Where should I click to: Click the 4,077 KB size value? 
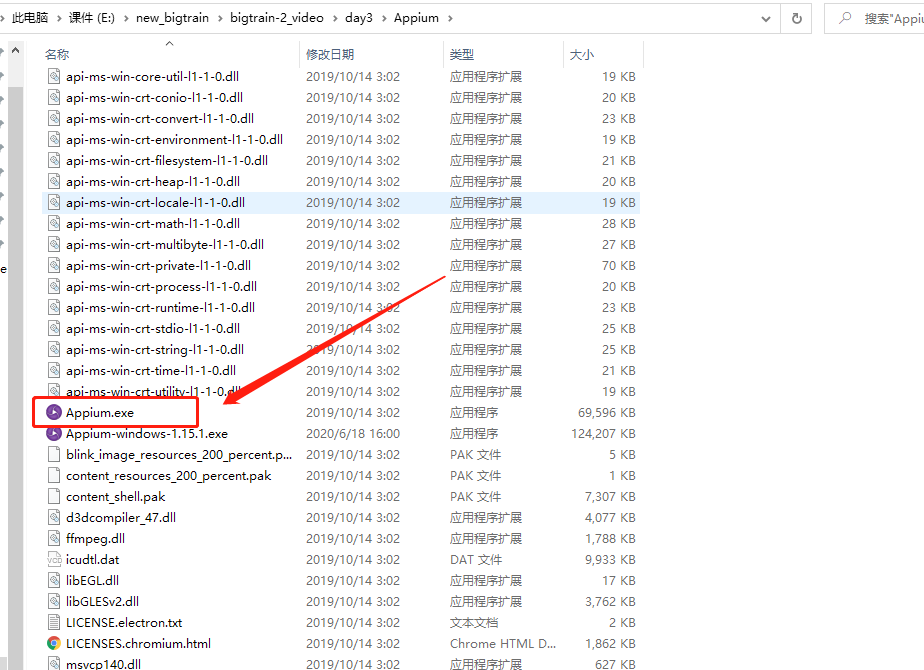[x=610, y=517]
